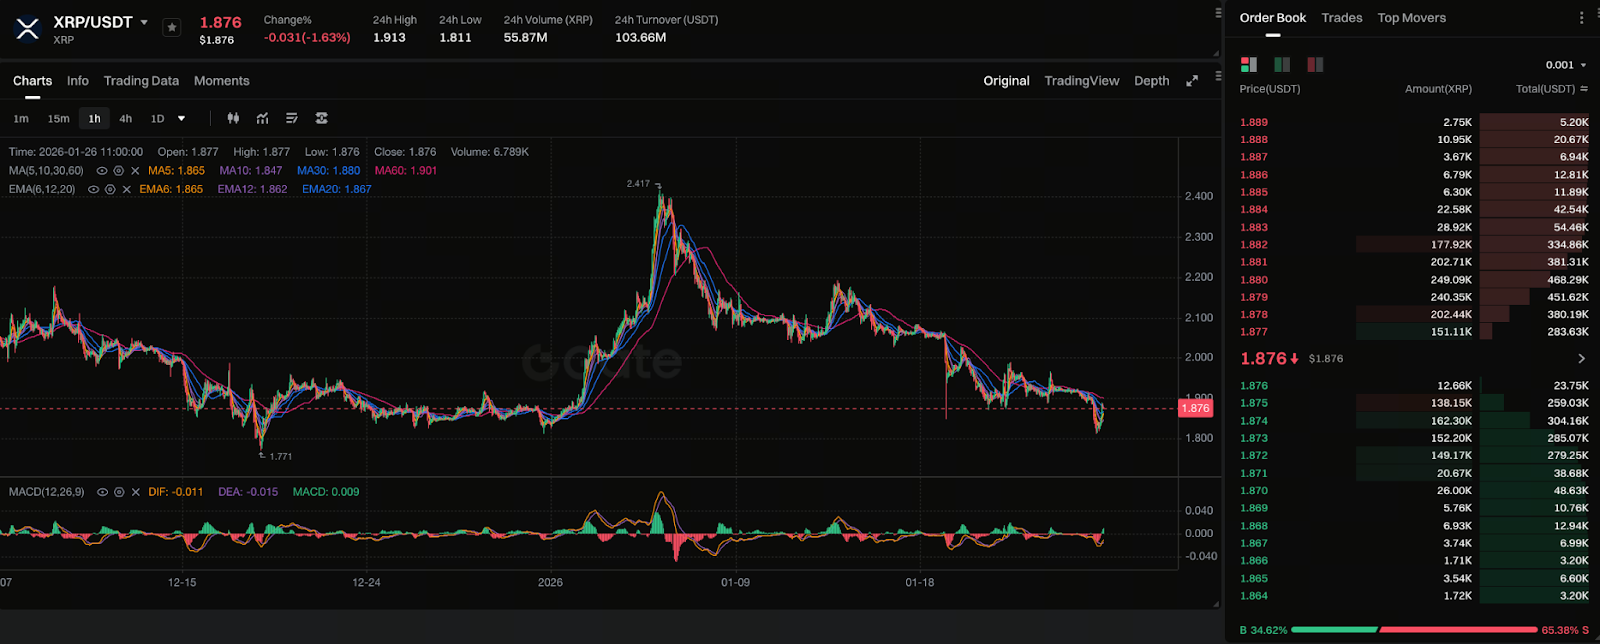Screen dimensions: 1600x644
Task: Select the 4h timeframe
Action: pos(126,119)
